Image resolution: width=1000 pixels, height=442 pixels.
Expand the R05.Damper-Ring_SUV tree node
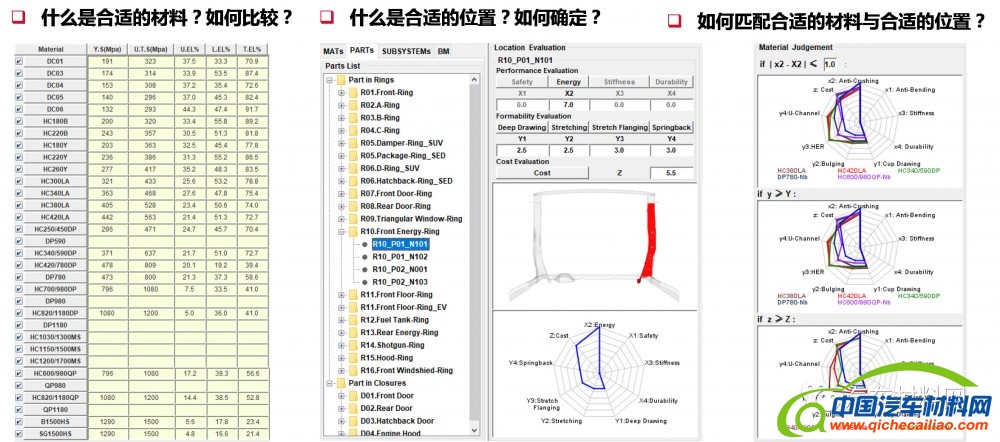coord(341,143)
